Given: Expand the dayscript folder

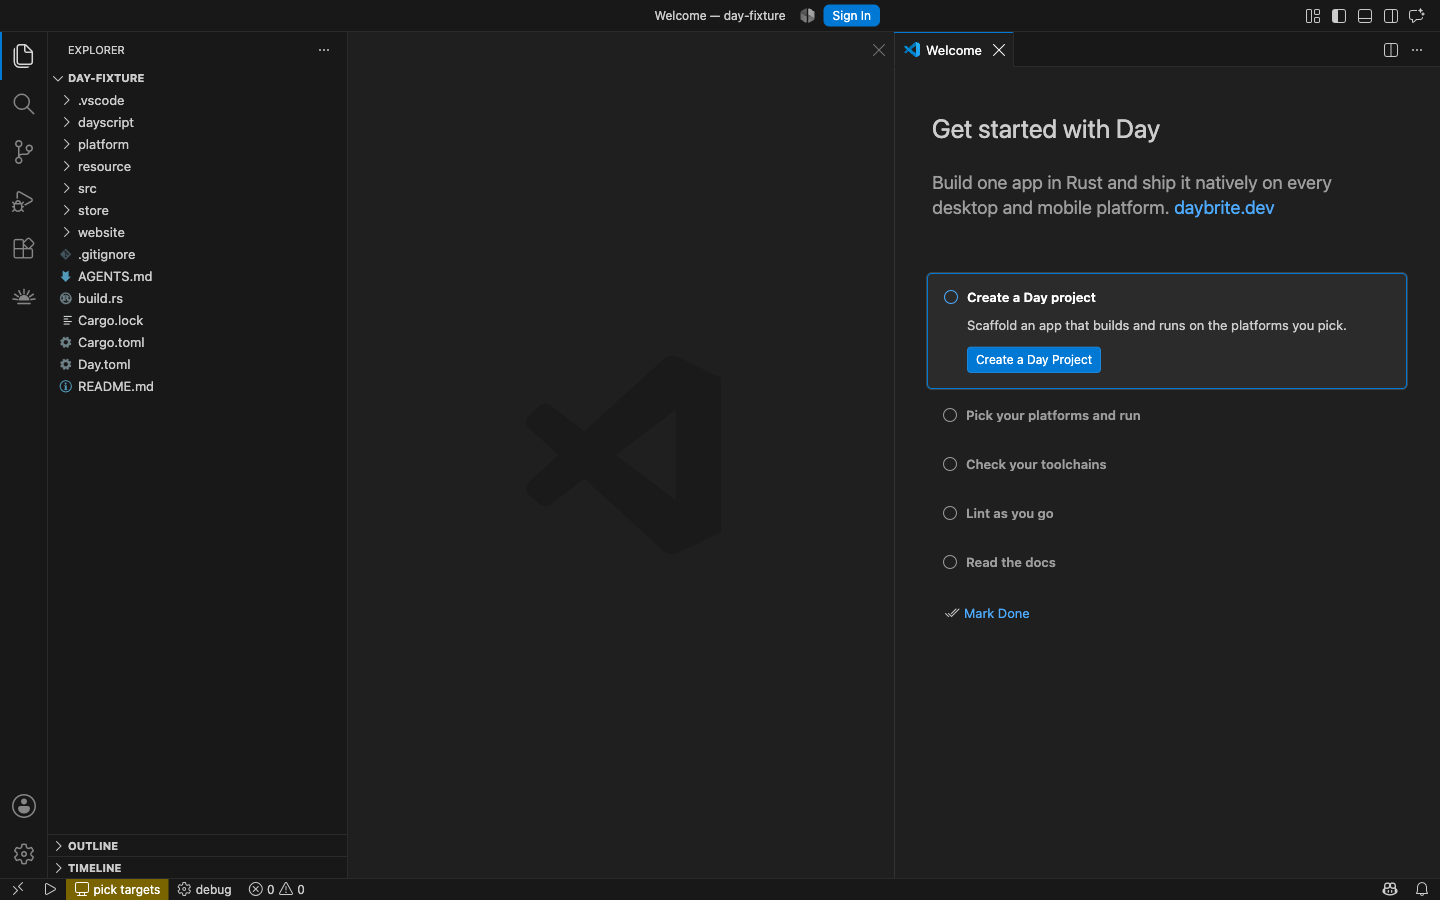Looking at the screenshot, I should click(197, 122).
